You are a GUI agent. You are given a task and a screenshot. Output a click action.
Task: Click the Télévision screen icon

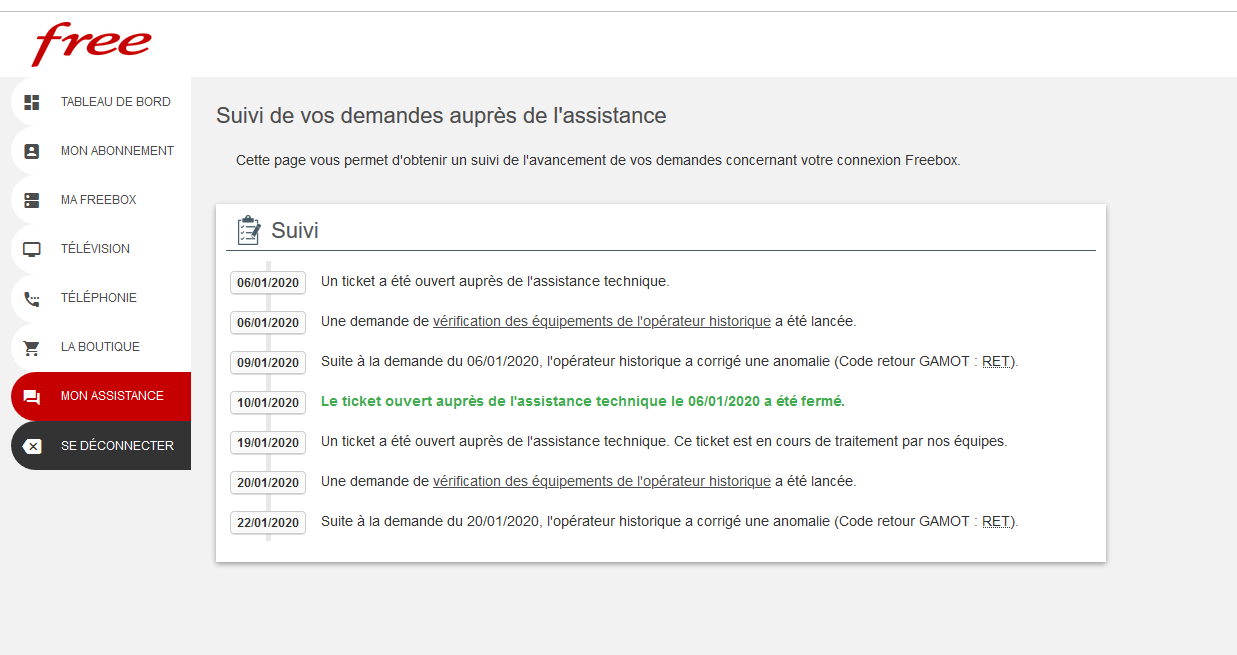coord(32,249)
